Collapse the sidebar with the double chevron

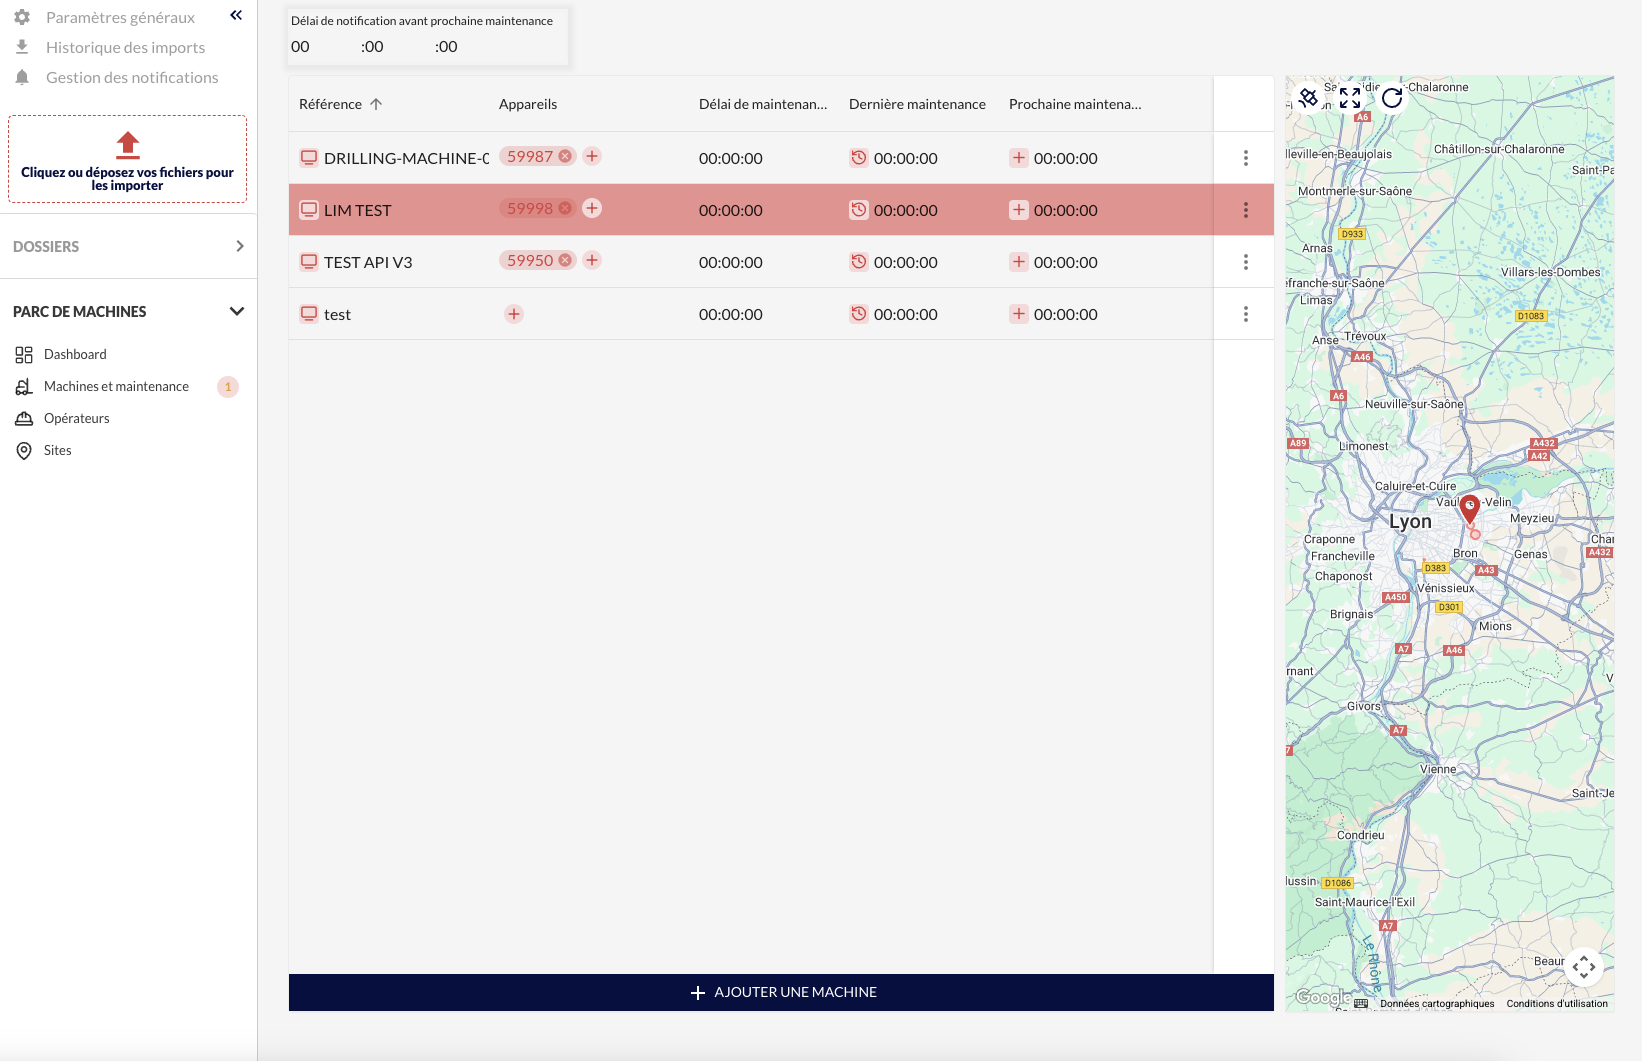coord(236,15)
